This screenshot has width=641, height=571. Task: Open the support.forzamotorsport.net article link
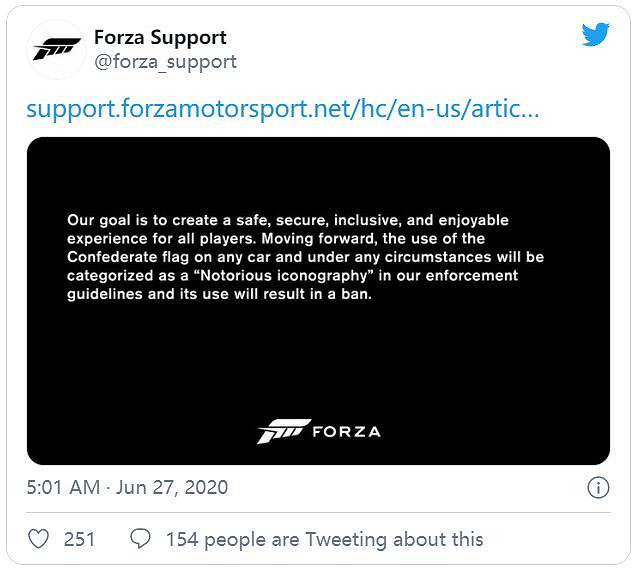point(283,108)
